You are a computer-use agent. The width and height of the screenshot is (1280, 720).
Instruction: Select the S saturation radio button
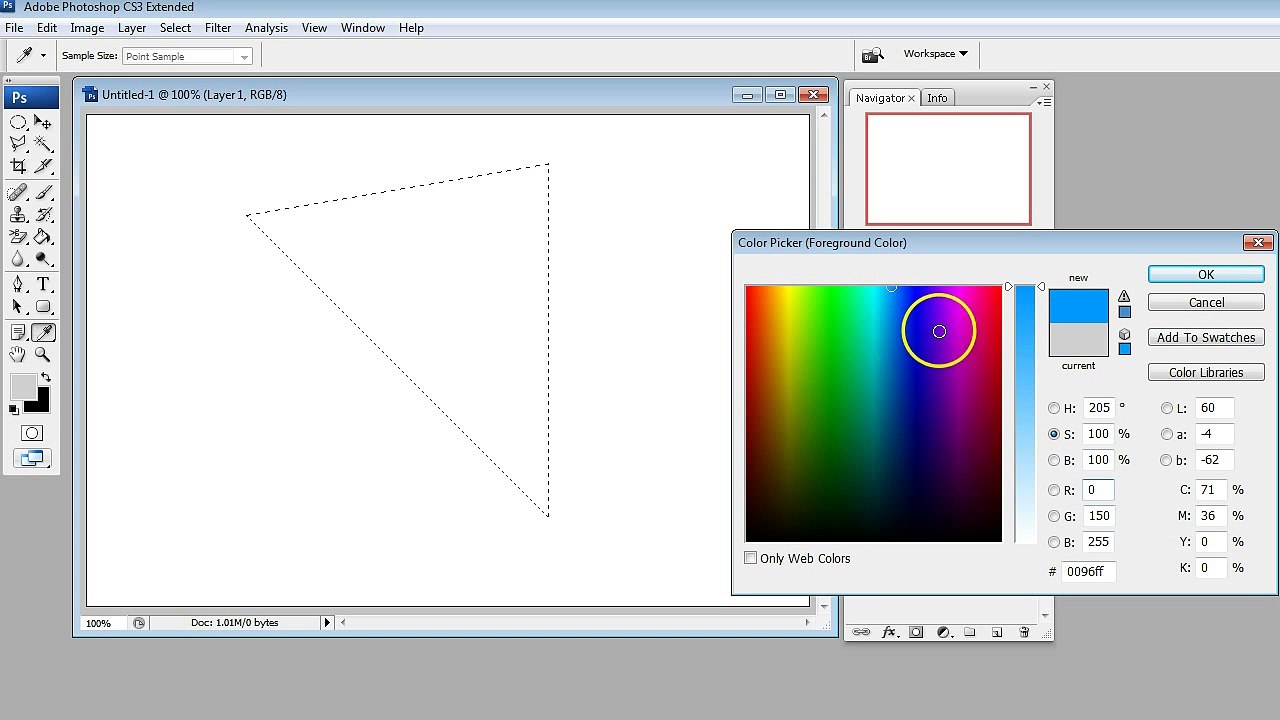(x=1054, y=434)
